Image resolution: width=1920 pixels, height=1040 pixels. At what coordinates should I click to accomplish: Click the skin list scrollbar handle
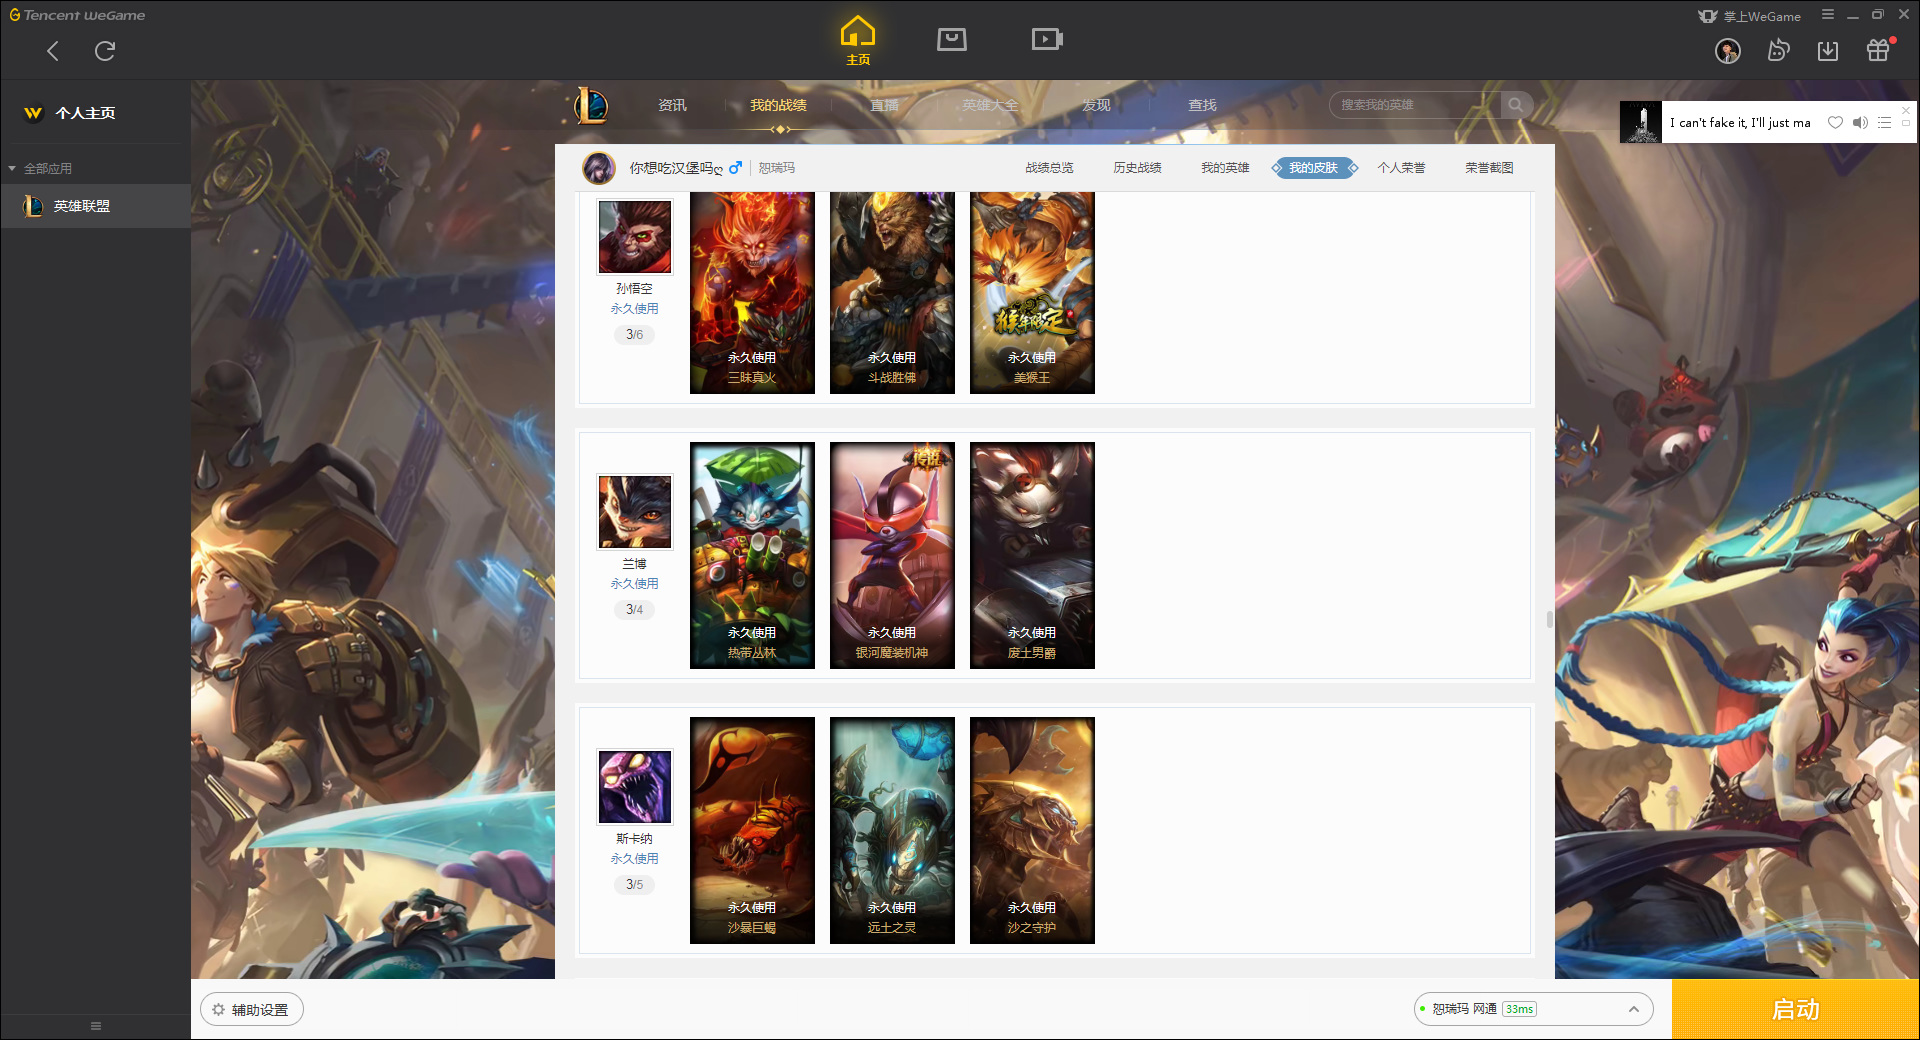click(x=1549, y=620)
